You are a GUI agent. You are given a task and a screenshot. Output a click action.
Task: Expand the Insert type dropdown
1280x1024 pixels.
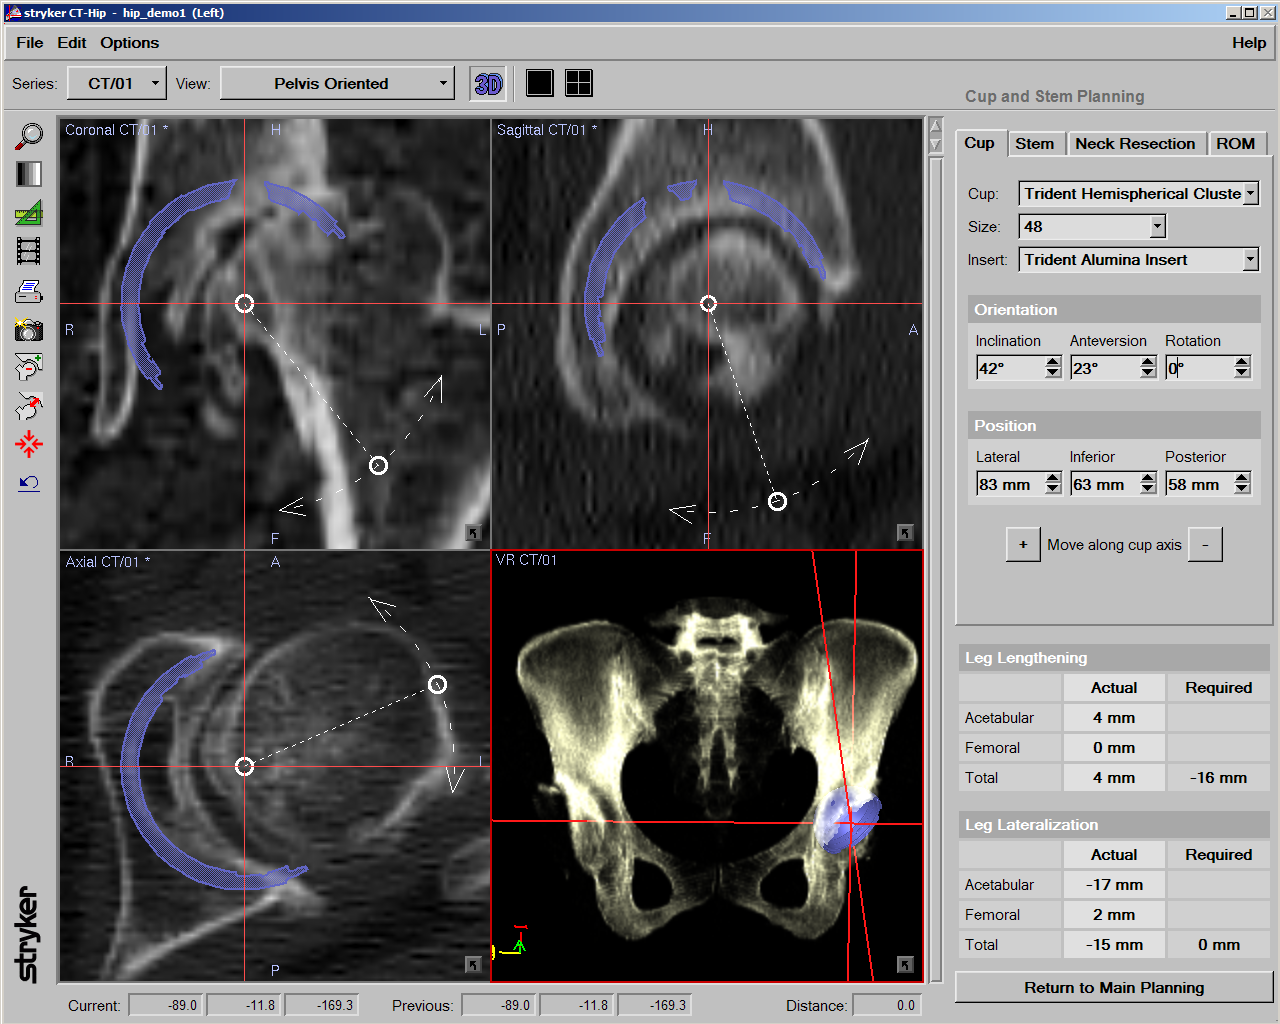click(x=1250, y=260)
